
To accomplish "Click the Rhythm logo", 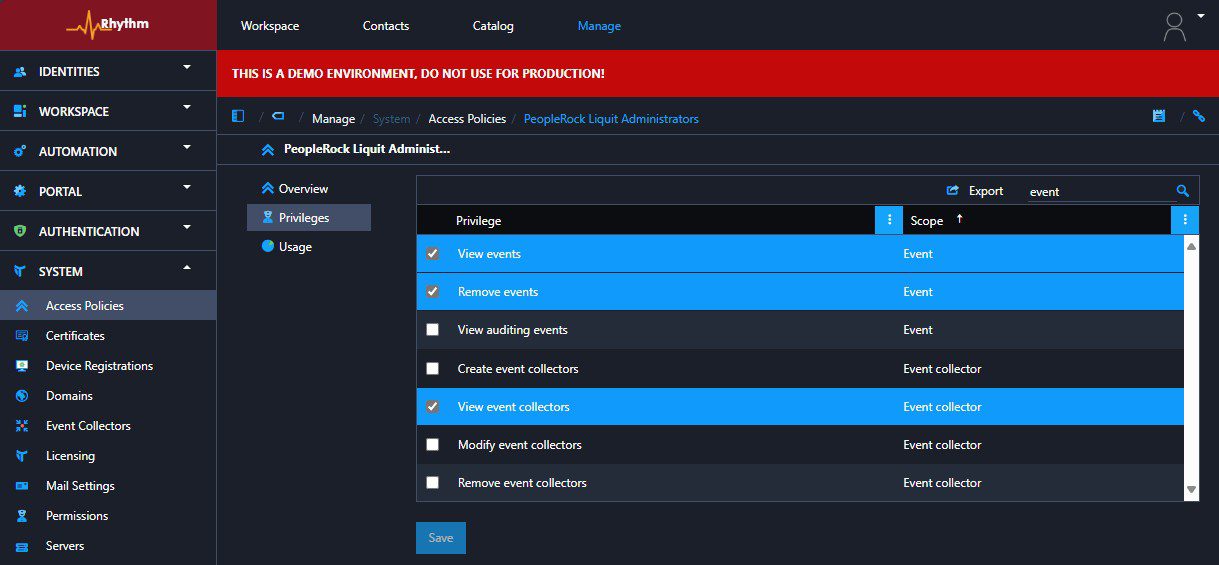I will click(x=108, y=24).
